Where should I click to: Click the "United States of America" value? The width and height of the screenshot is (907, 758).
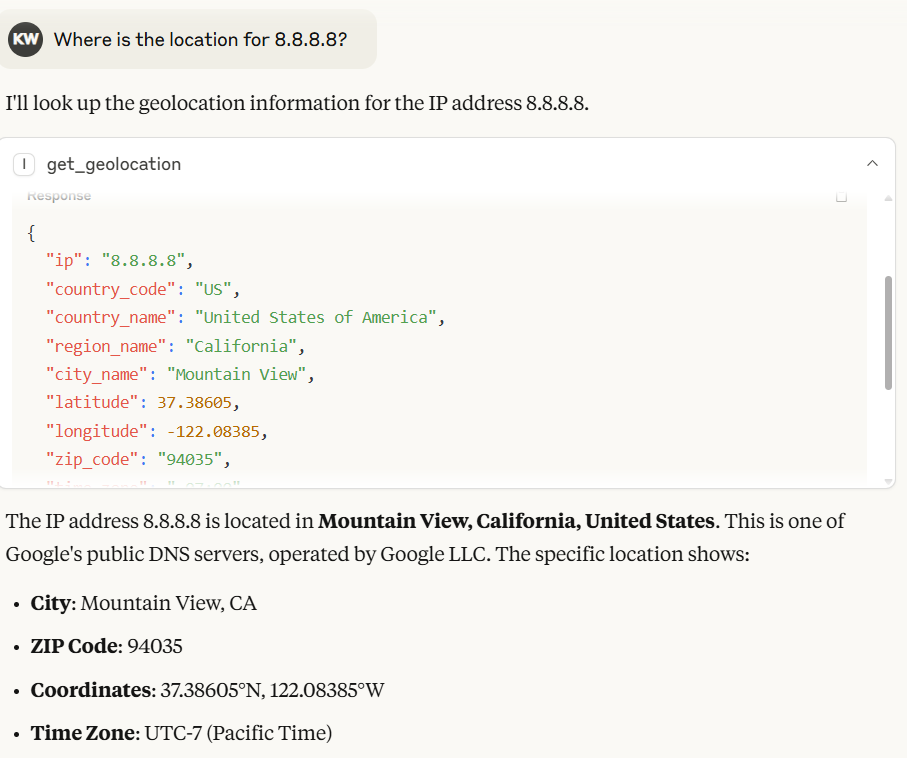coord(316,317)
